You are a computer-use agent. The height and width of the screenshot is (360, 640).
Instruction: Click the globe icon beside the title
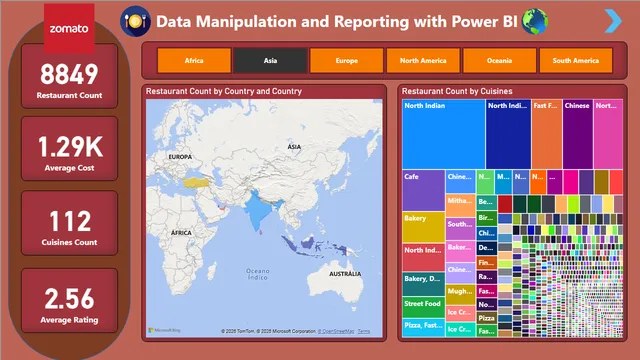point(535,21)
